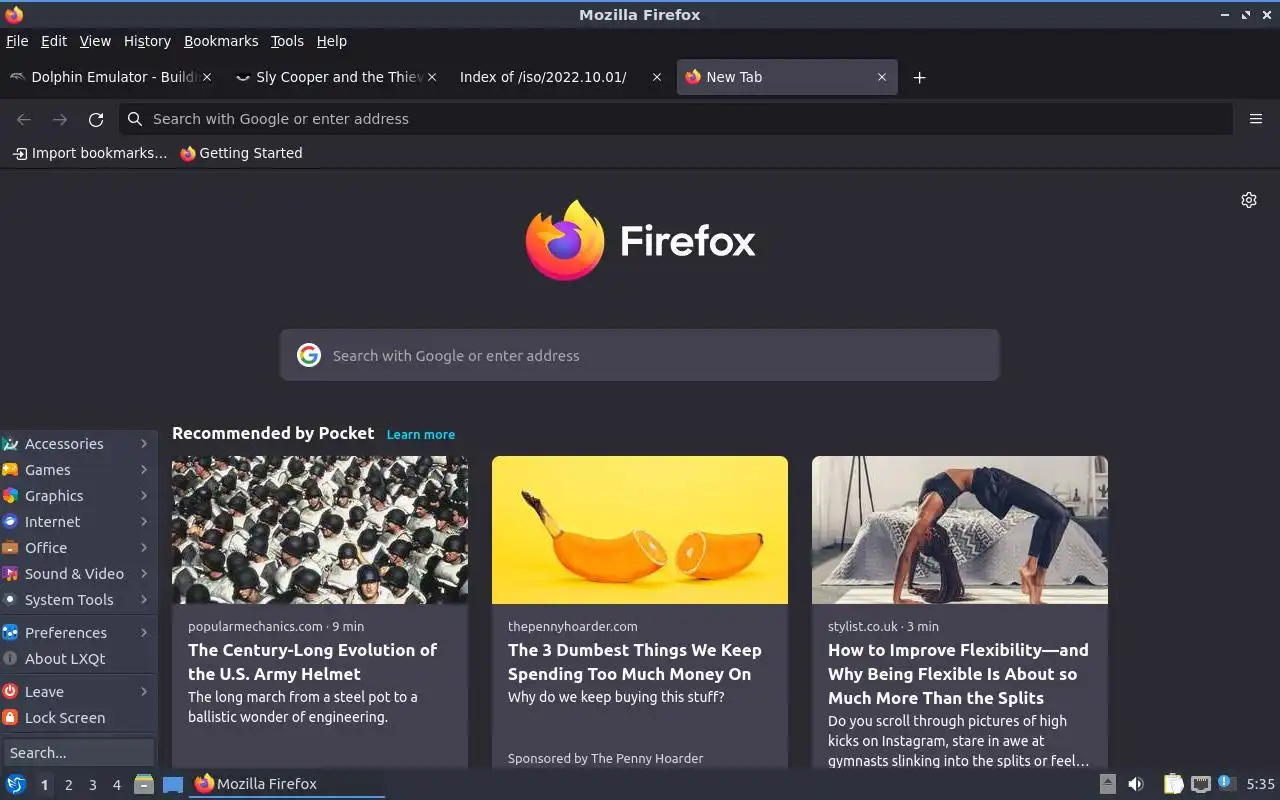Choose Lock Screen in the start menu

point(78,718)
